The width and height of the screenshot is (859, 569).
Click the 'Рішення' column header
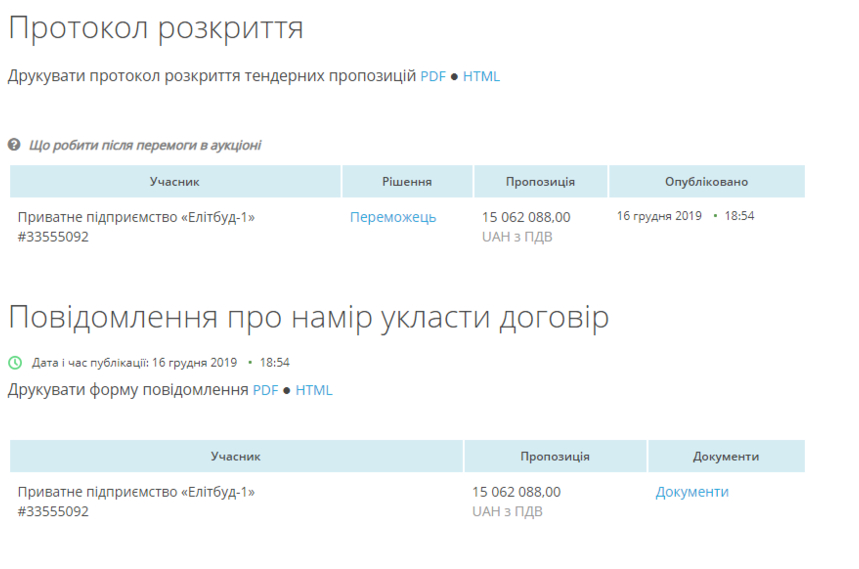click(407, 182)
